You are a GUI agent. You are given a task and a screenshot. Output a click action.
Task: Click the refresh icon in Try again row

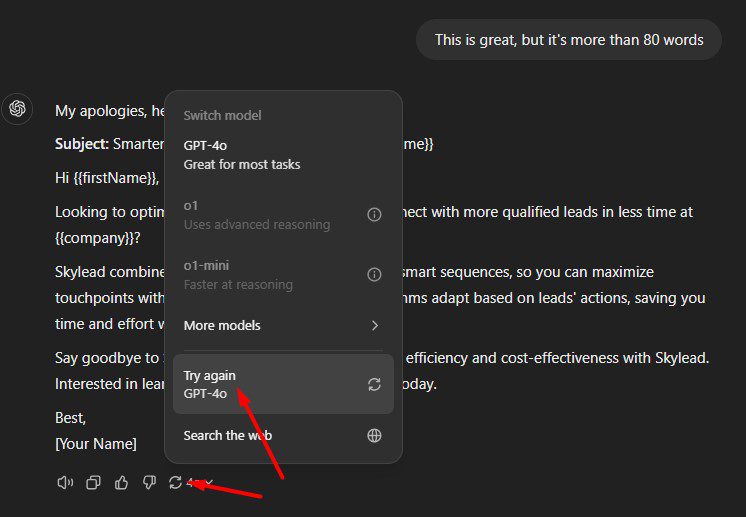(374, 384)
